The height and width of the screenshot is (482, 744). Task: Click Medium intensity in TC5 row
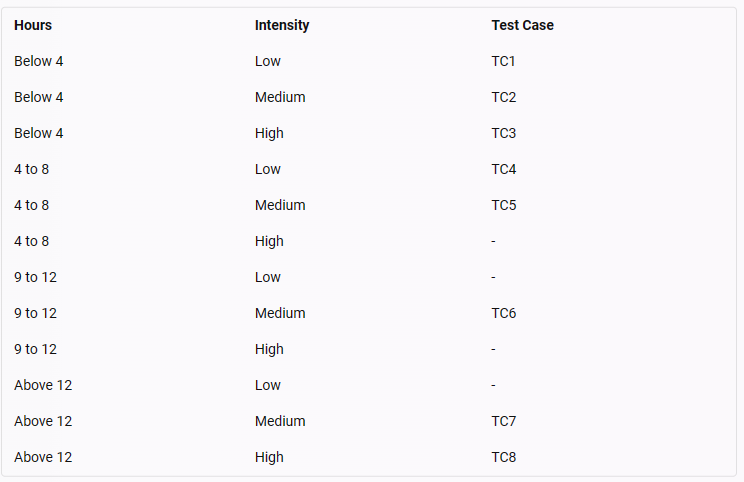280,205
